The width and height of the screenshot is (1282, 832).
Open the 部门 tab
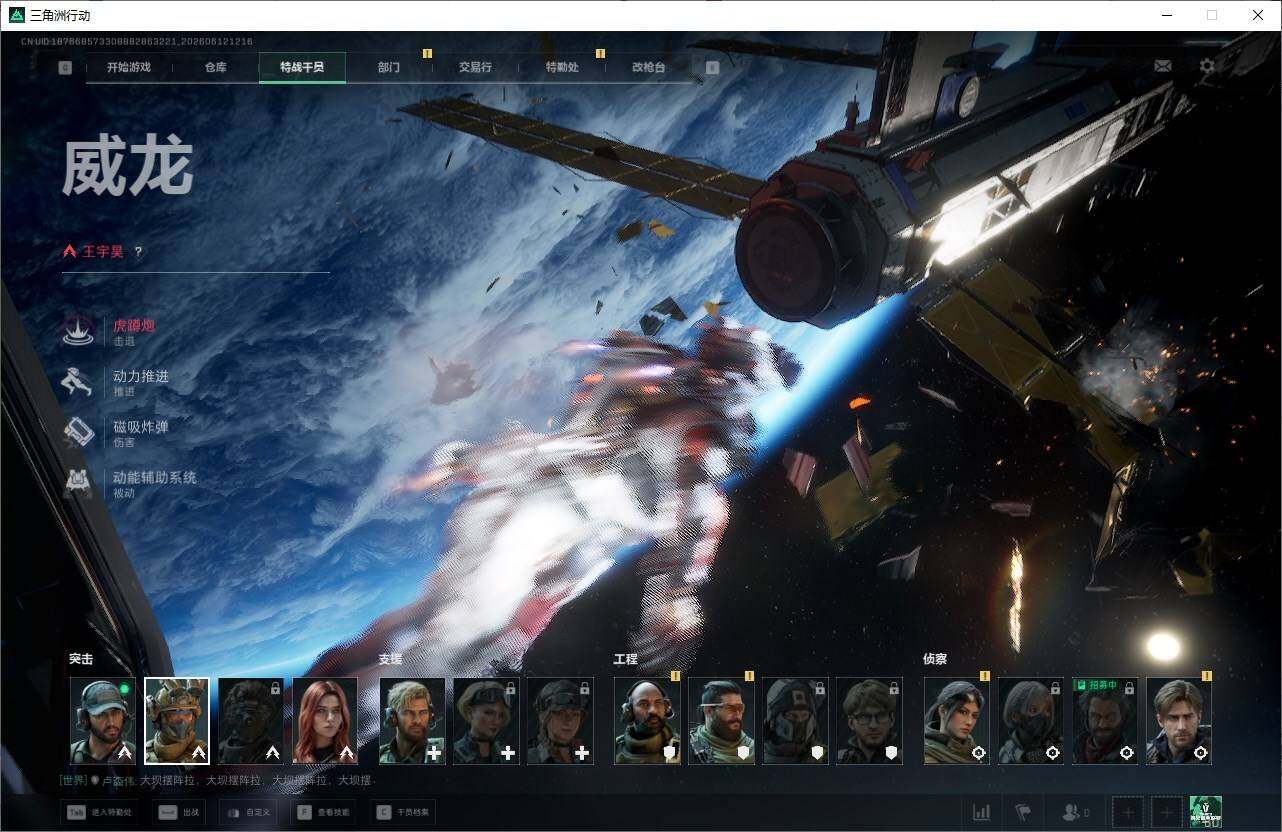tap(389, 67)
